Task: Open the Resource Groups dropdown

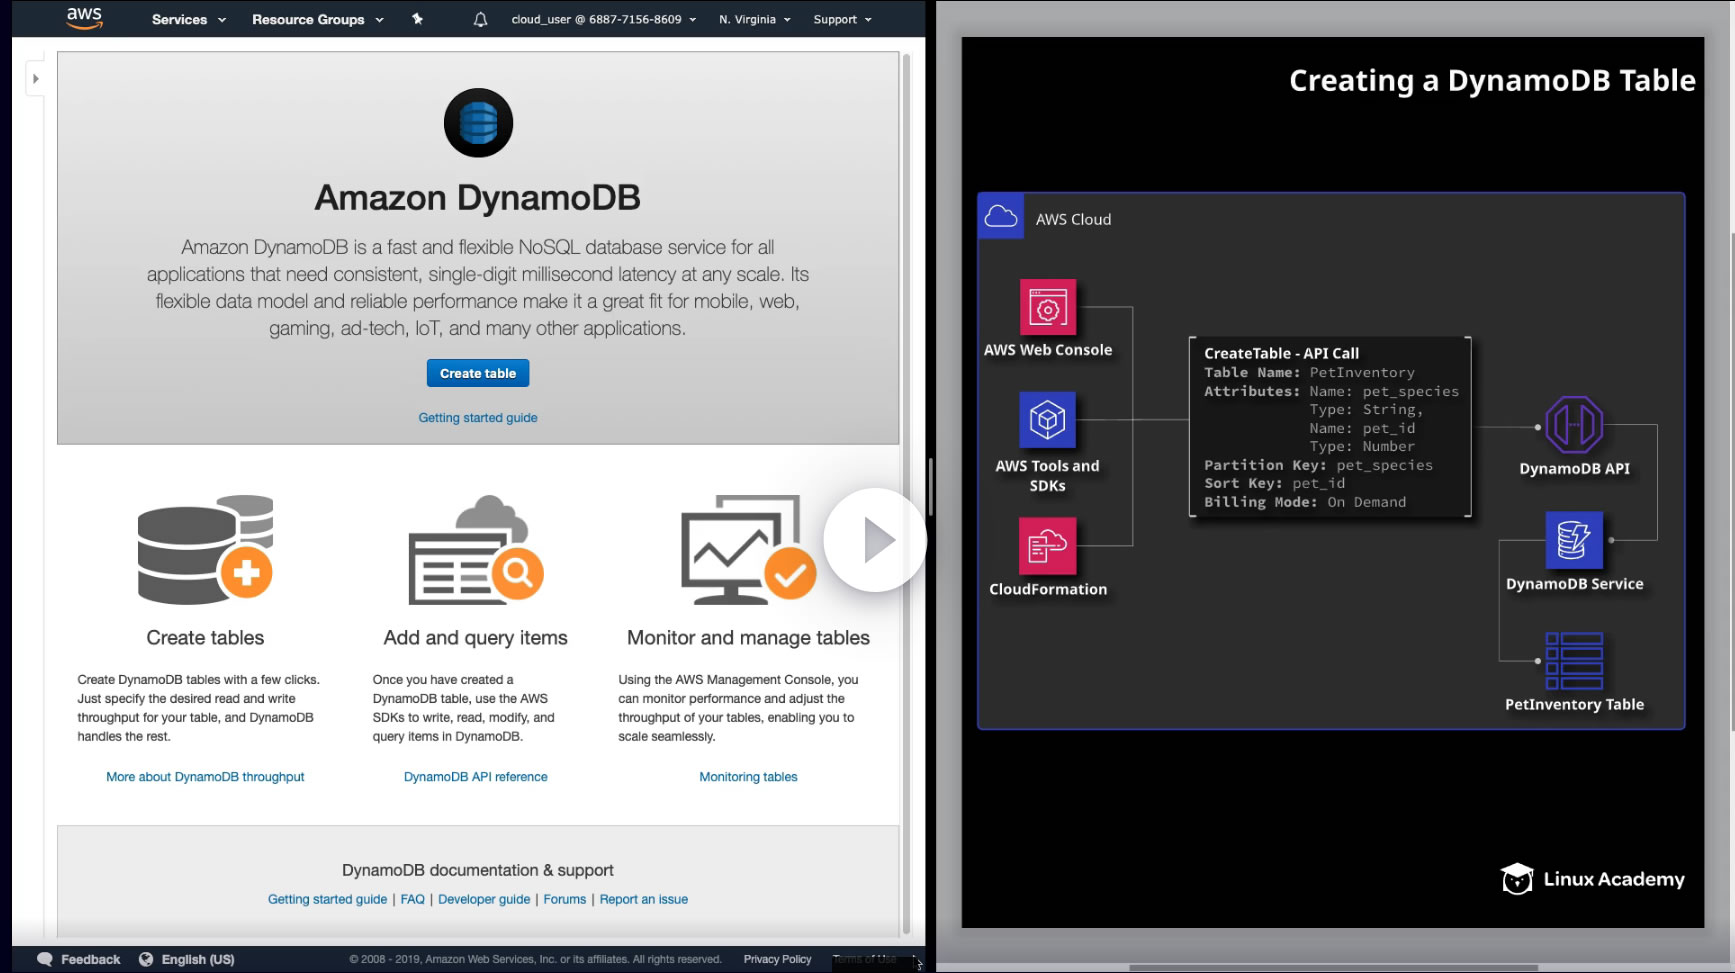Action: [318, 19]
